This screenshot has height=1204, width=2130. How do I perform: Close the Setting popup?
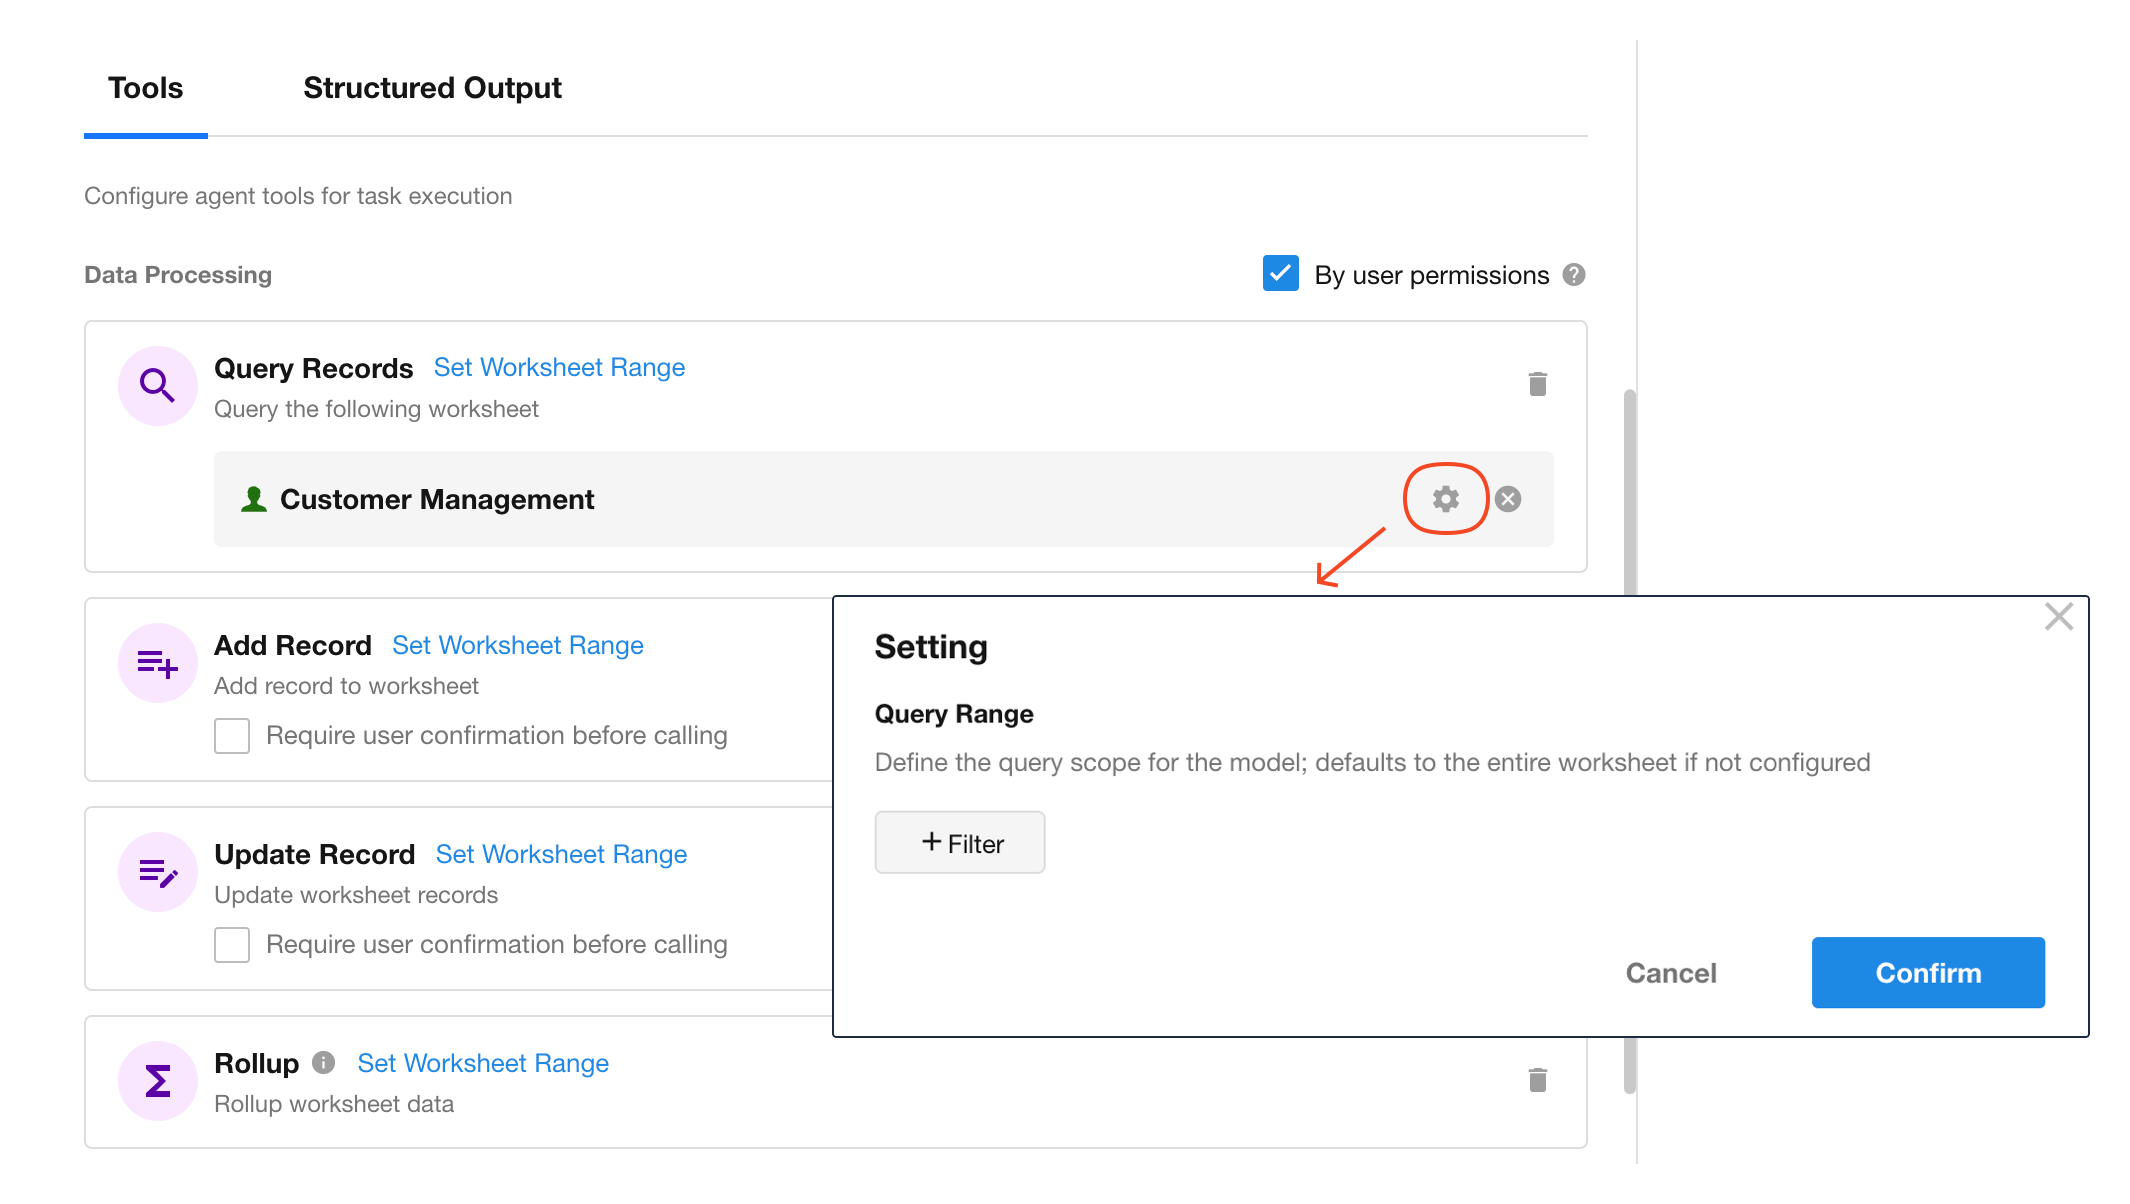[2058, 617]
